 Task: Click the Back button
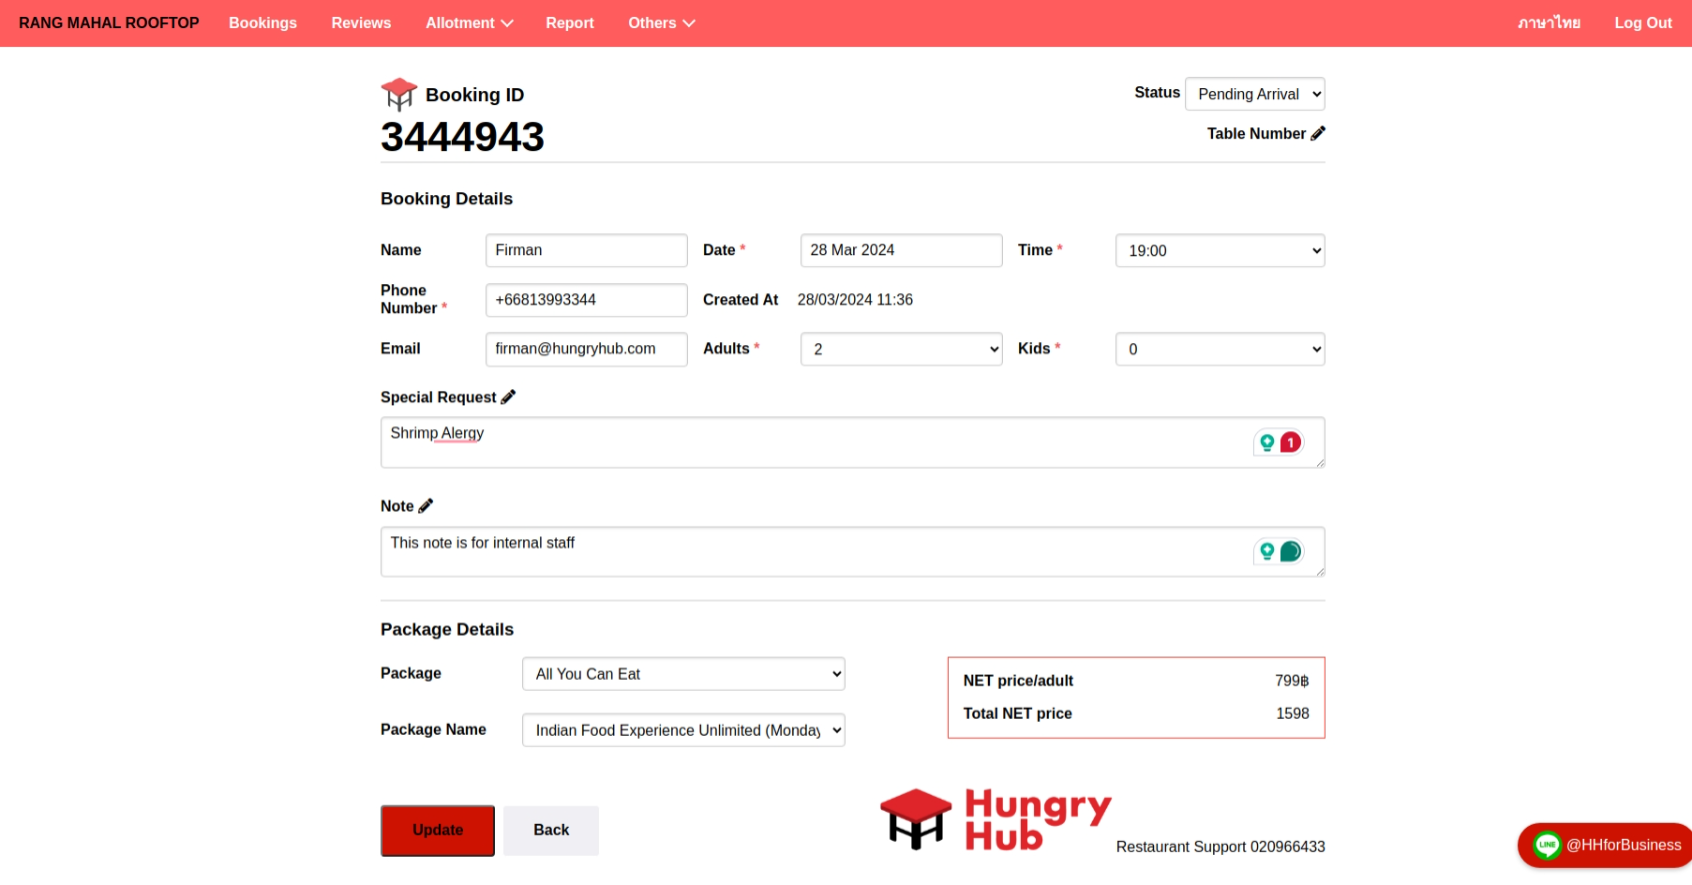[x=551, y=830]
